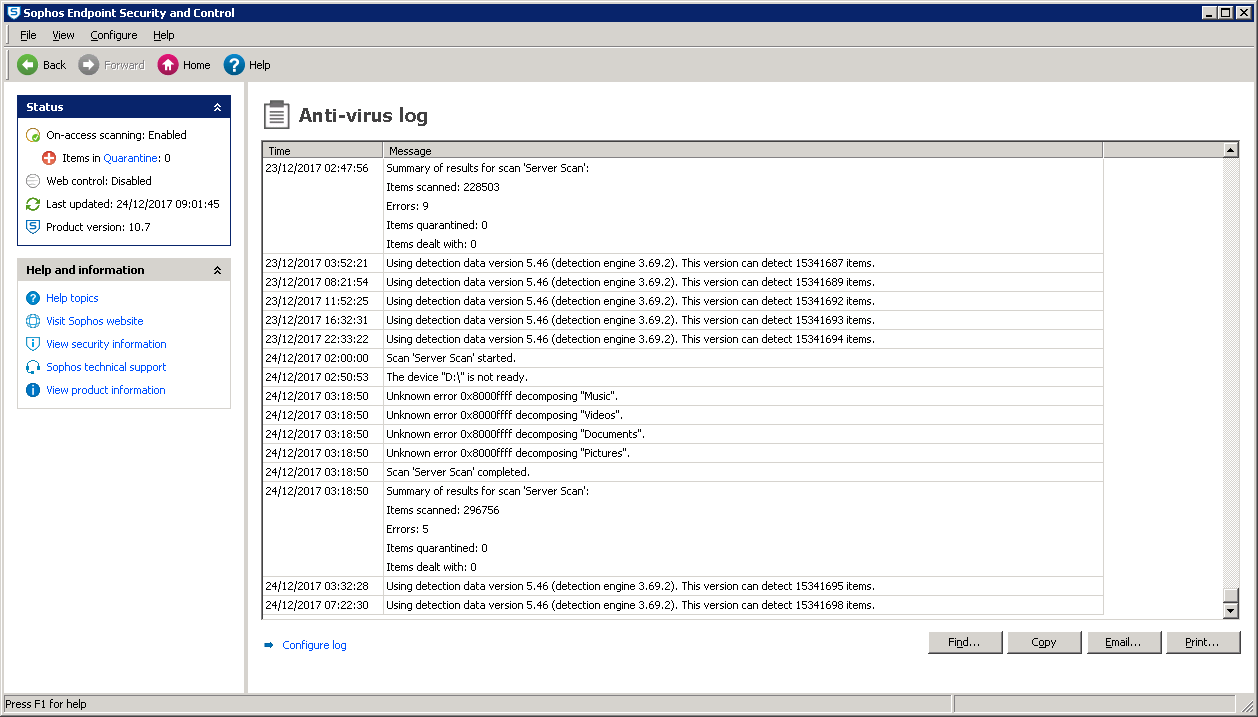
Task: Select the error row decomposing "Documents"
Action: point(683,434)
